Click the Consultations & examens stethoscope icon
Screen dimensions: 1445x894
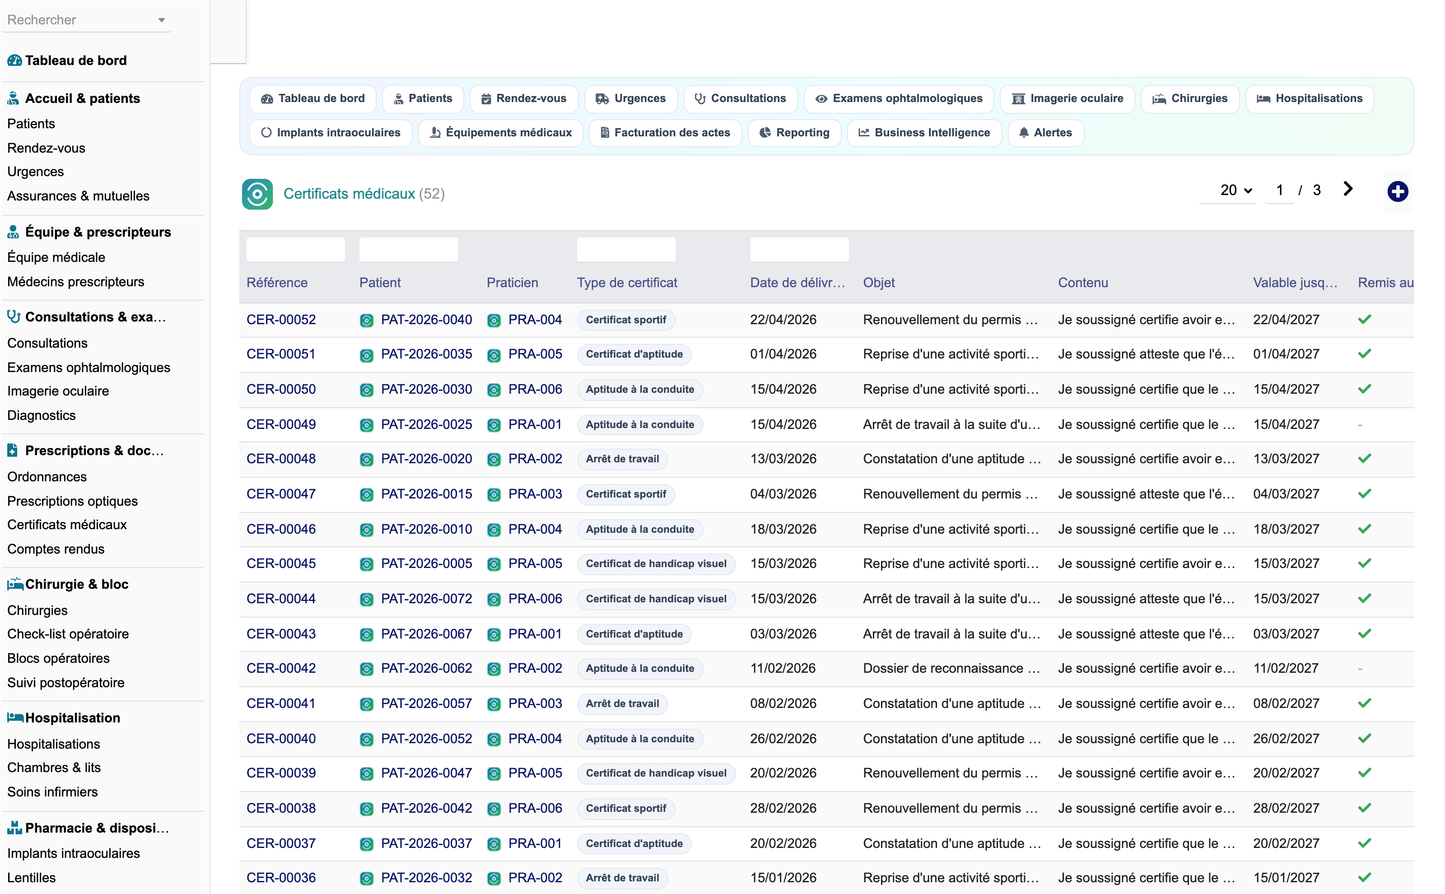click(14, 317)
